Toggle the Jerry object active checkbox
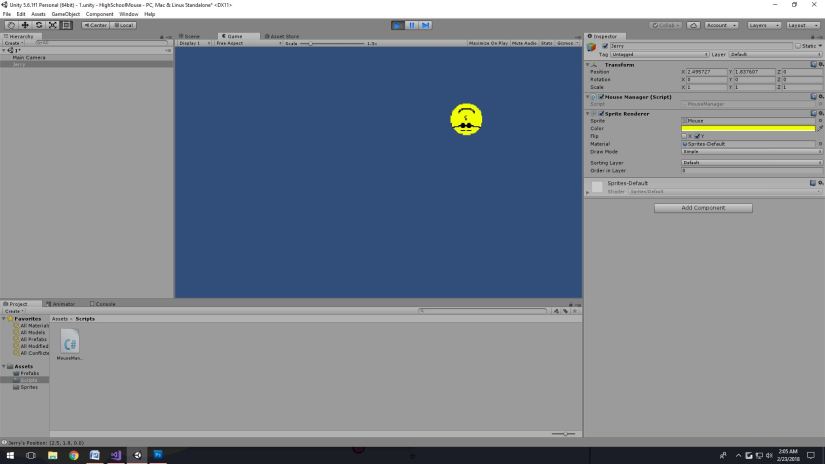Screen dimensions: 825x464 pyautogui.click(x=604, y=46)
